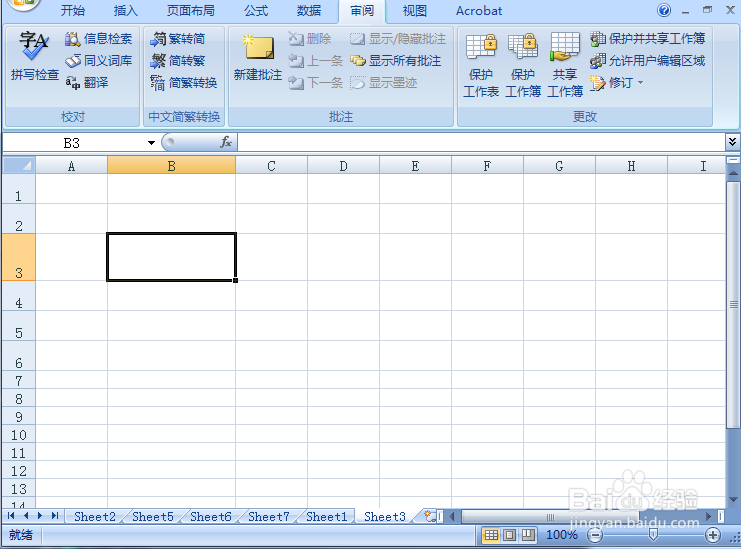Click the Office button
This screenshot has width=741, height=549.
click(x=23, y=5)
